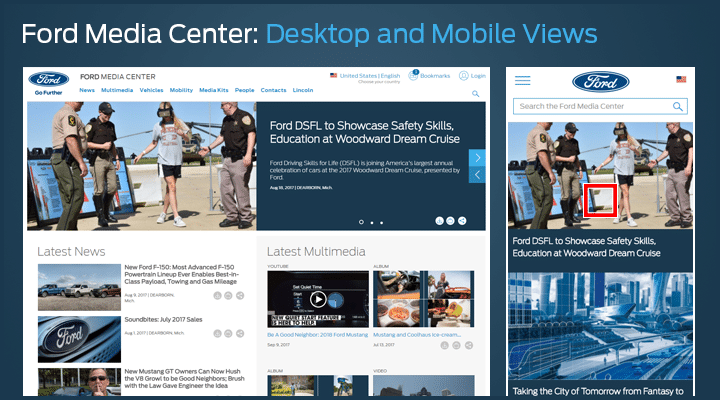The height and width of the screenshot is (400, 720).
Task: Open the New Ford F-150 news headline
Action: 181,274
